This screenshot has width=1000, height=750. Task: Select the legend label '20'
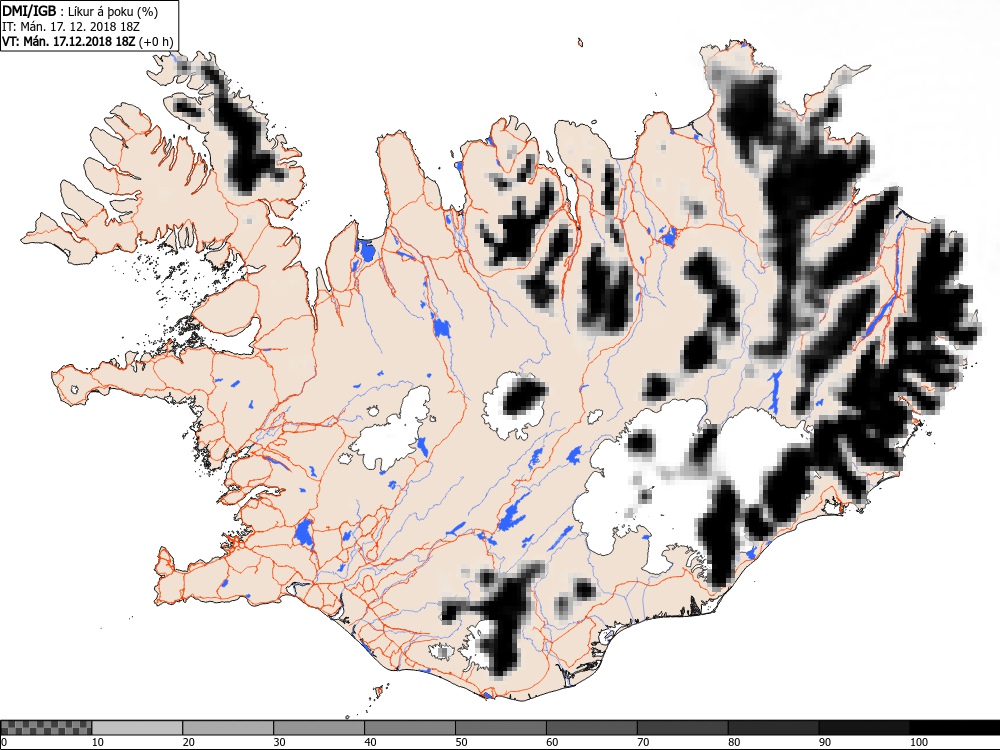click(189, 742)
